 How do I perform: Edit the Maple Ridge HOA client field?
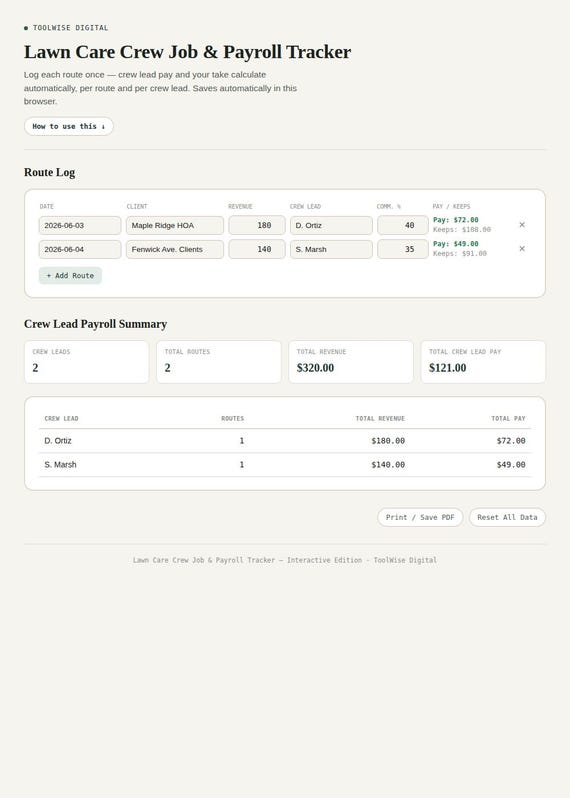click(175, 225)
